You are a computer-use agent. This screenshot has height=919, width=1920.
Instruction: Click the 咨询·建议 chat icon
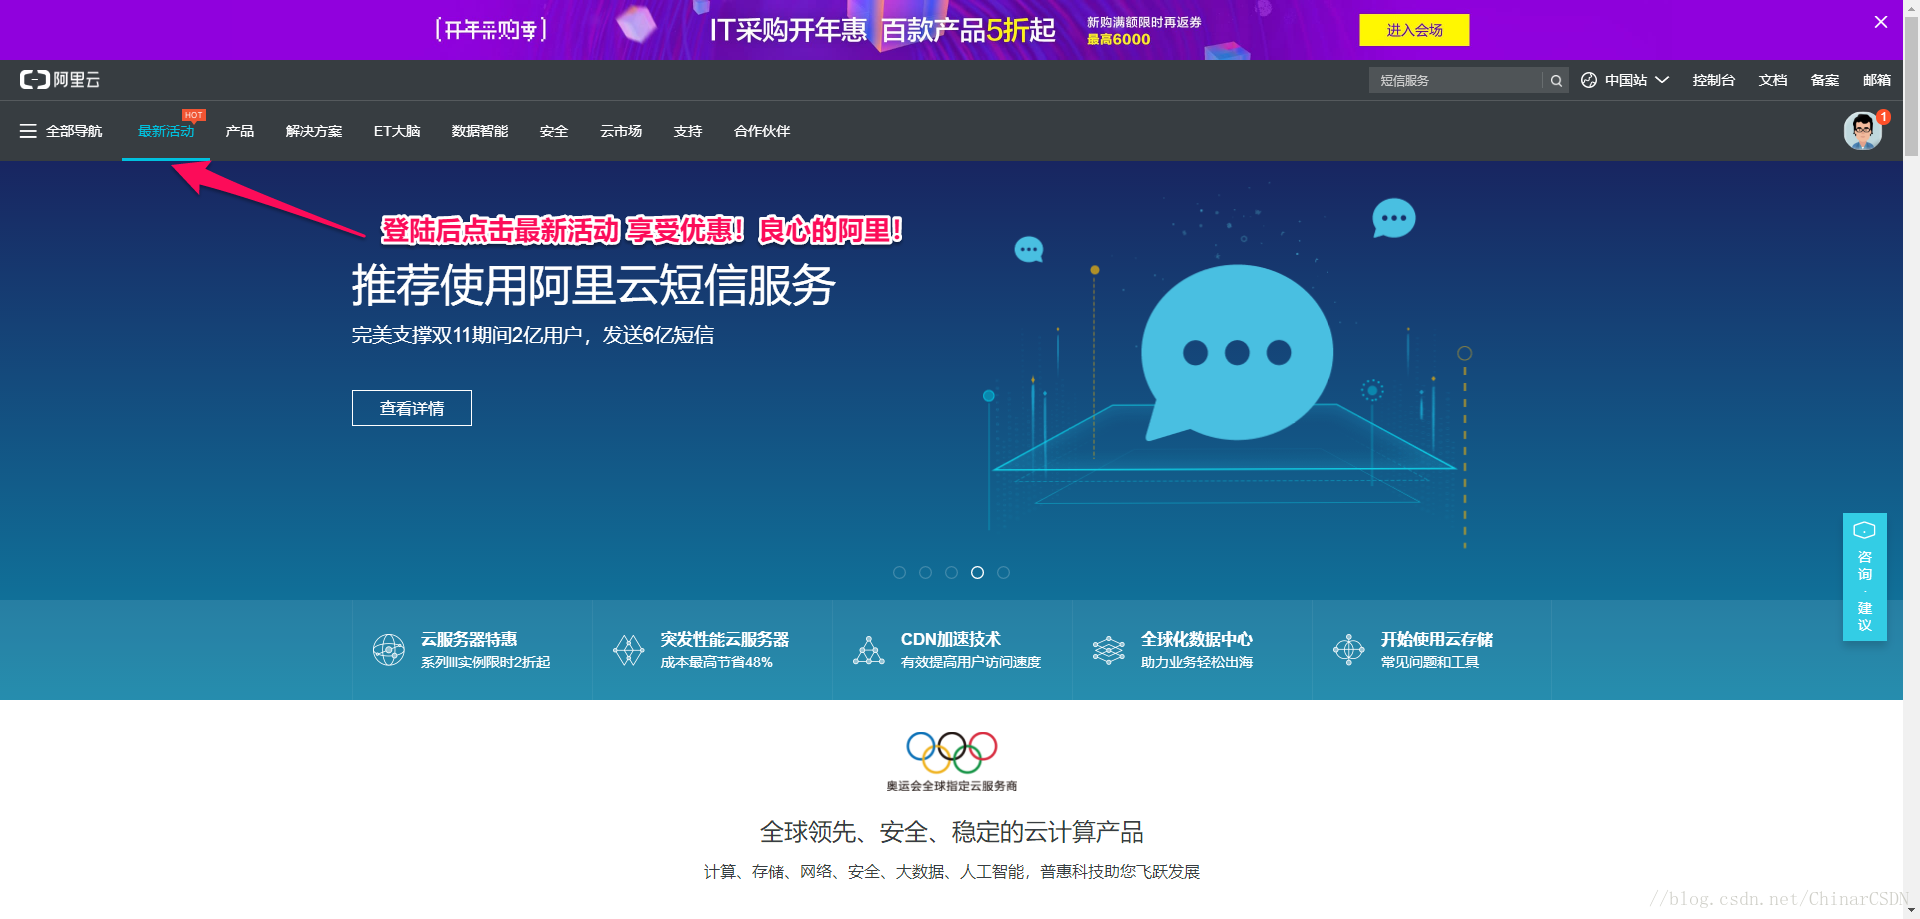coord(1864,530)
